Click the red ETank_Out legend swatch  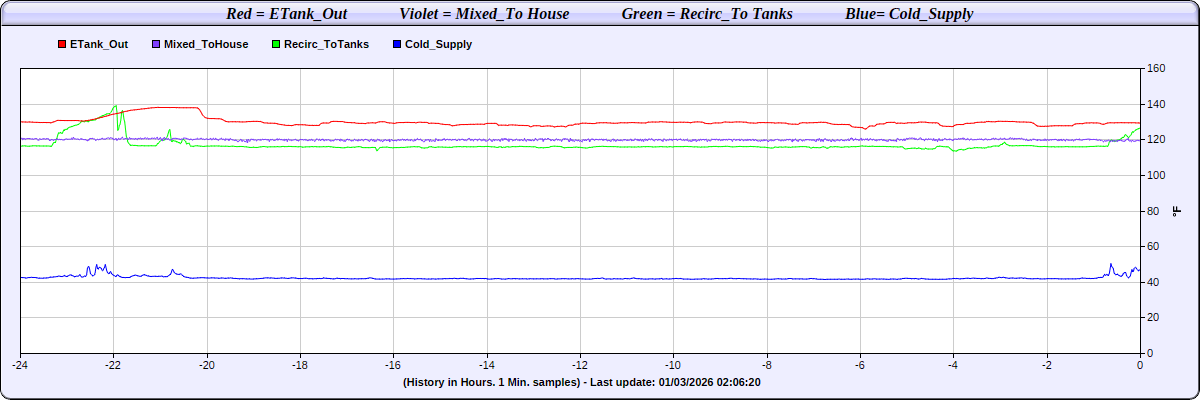click(x=62, y=45)
